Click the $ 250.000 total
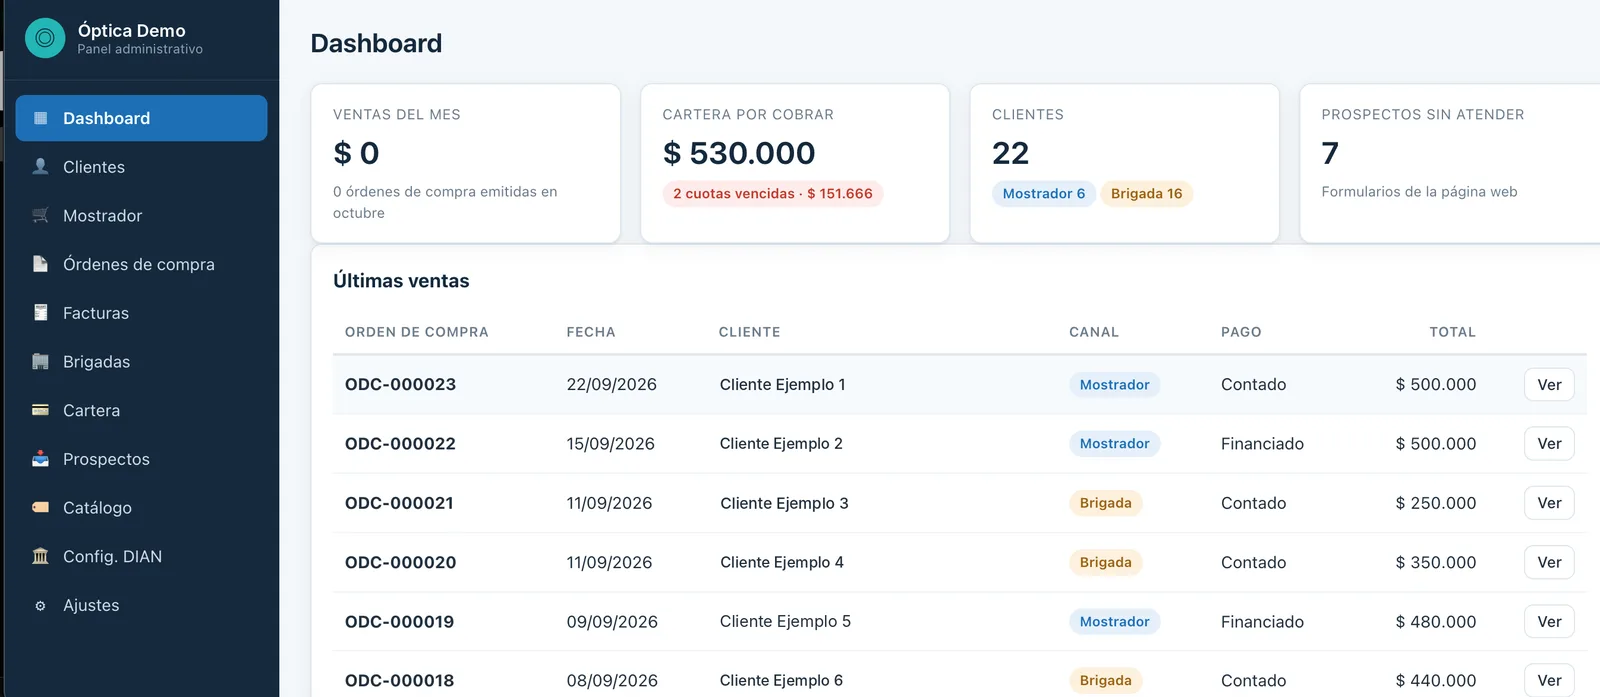This screenshot has width=1600, height=697. point(1436,503)
